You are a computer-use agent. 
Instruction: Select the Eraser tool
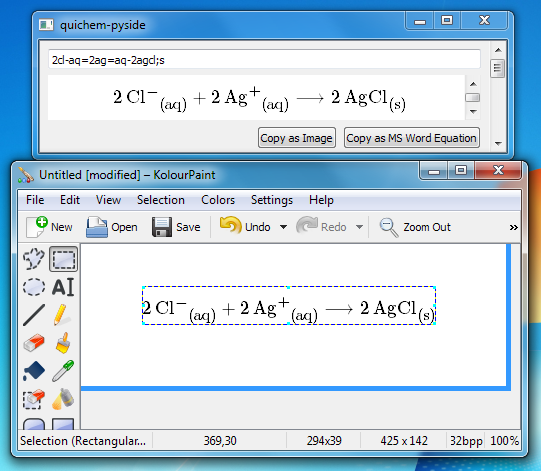pyautogui.click(x=34, y=343)
